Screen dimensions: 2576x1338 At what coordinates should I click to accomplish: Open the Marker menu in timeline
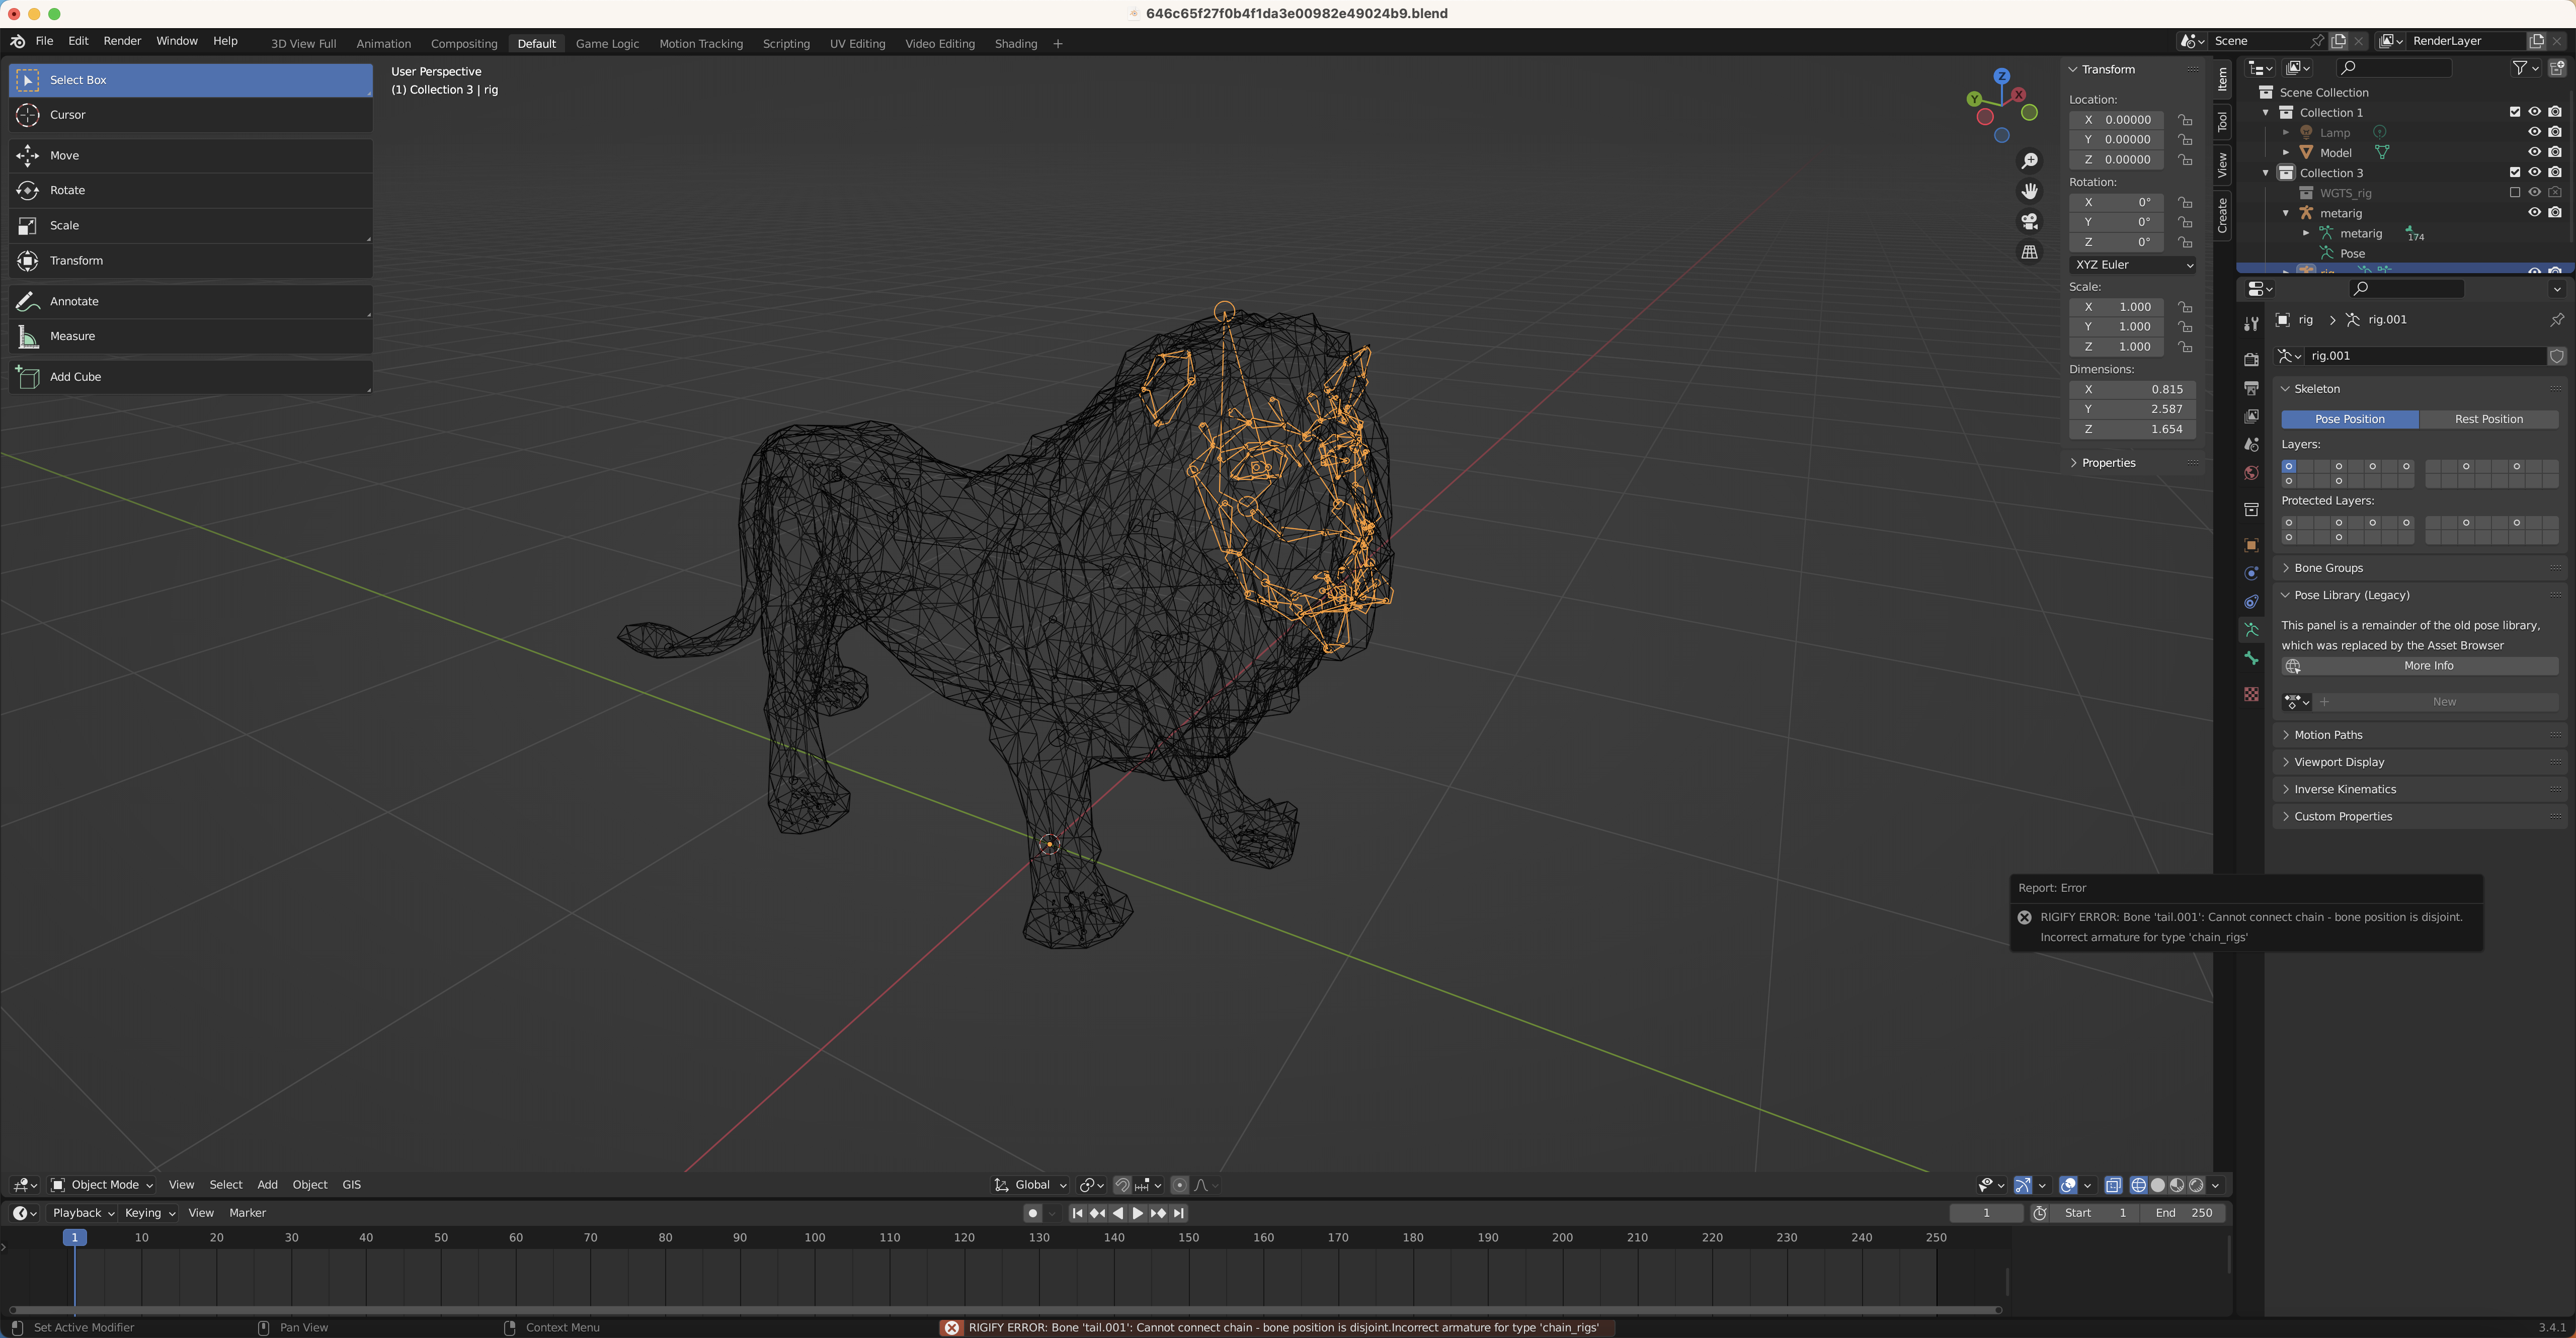tap(247, 1213)
